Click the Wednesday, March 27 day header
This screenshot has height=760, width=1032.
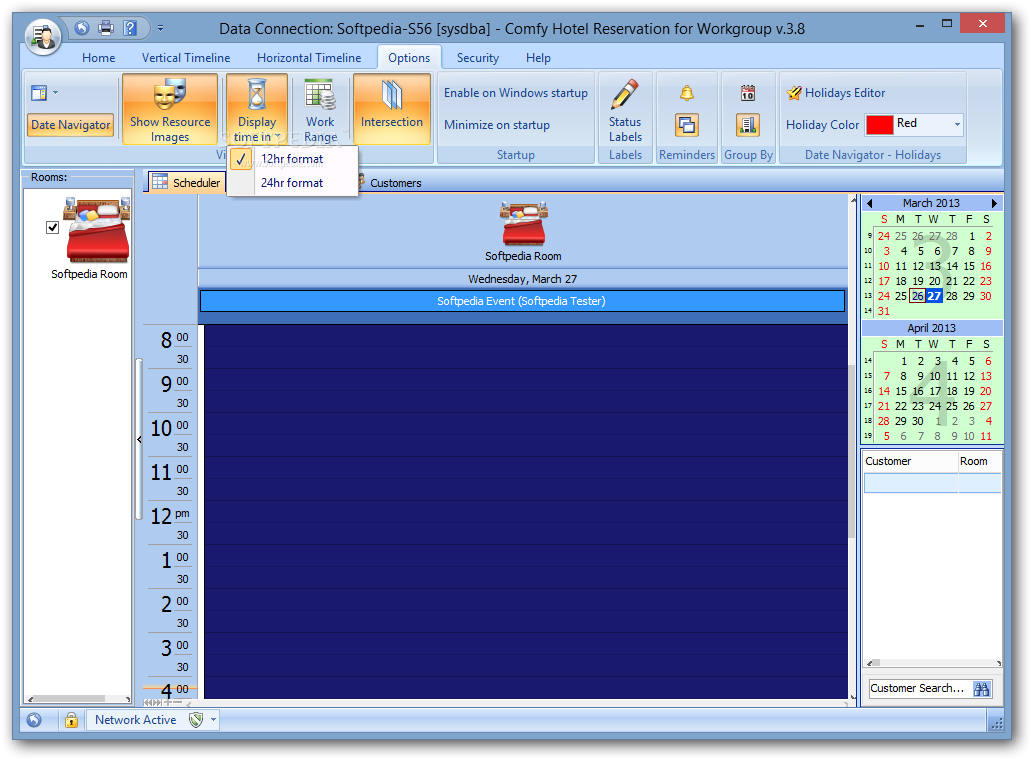(523, 279)
